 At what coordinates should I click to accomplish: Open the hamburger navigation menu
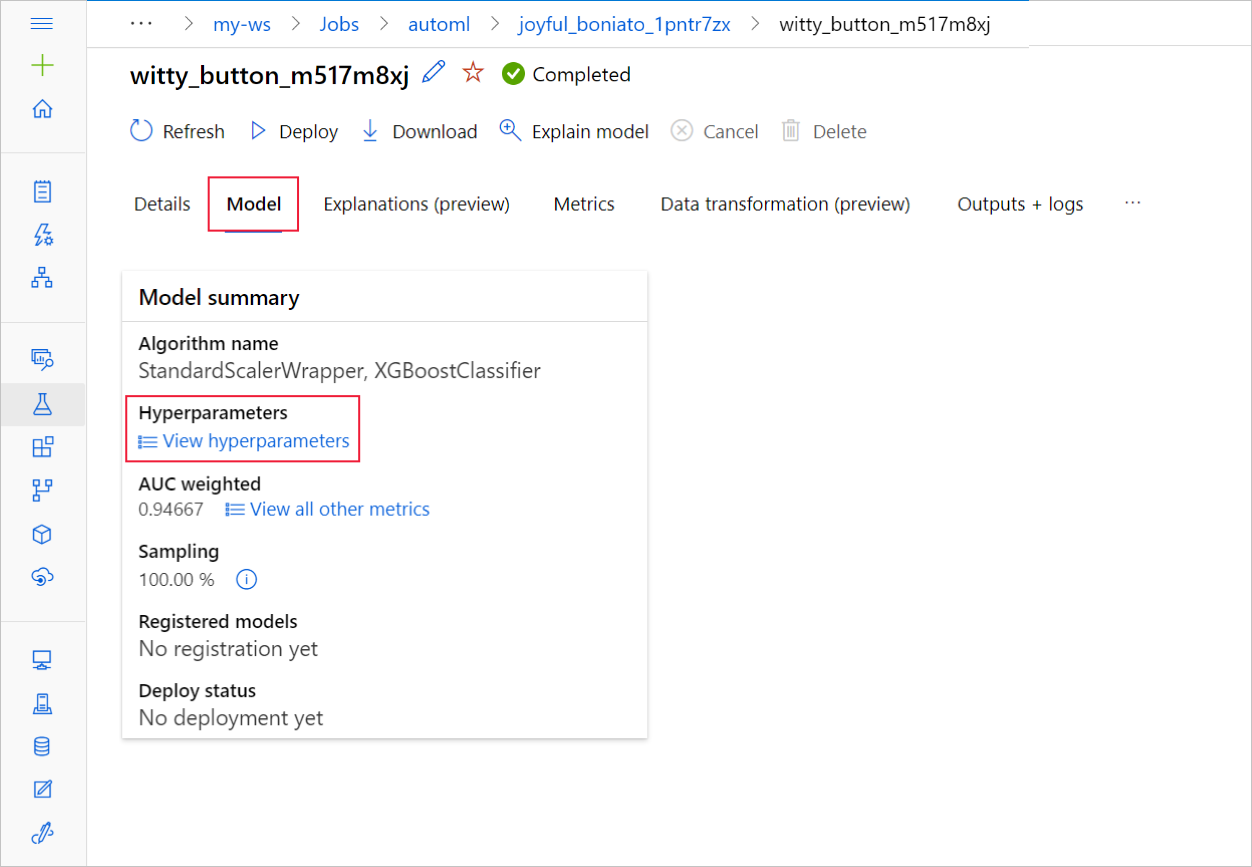[42, 24]
